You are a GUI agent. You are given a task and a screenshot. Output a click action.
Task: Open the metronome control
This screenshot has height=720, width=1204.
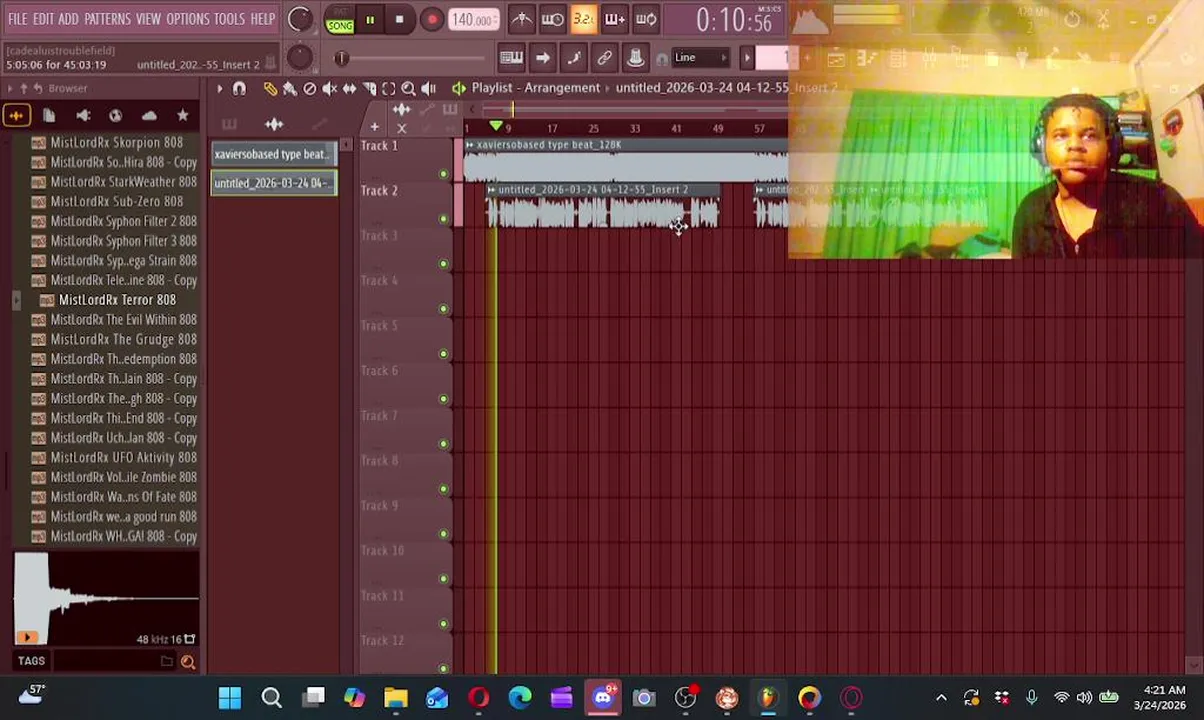click(x=522, y=19)
